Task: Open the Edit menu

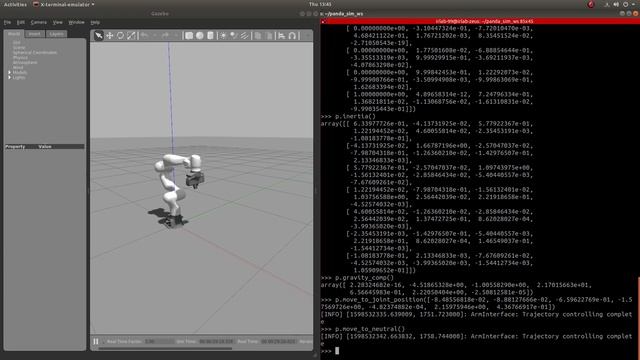Action: [x=21, y=22]
